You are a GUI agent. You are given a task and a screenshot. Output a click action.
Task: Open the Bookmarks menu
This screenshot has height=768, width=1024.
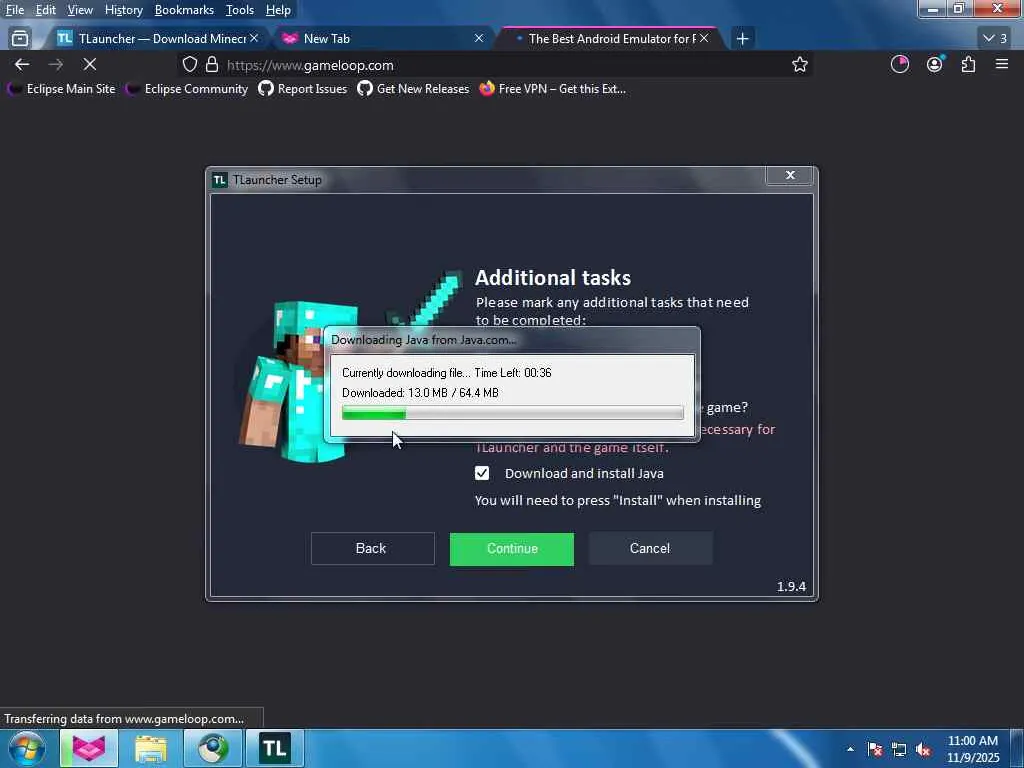[x=184, y=10]
